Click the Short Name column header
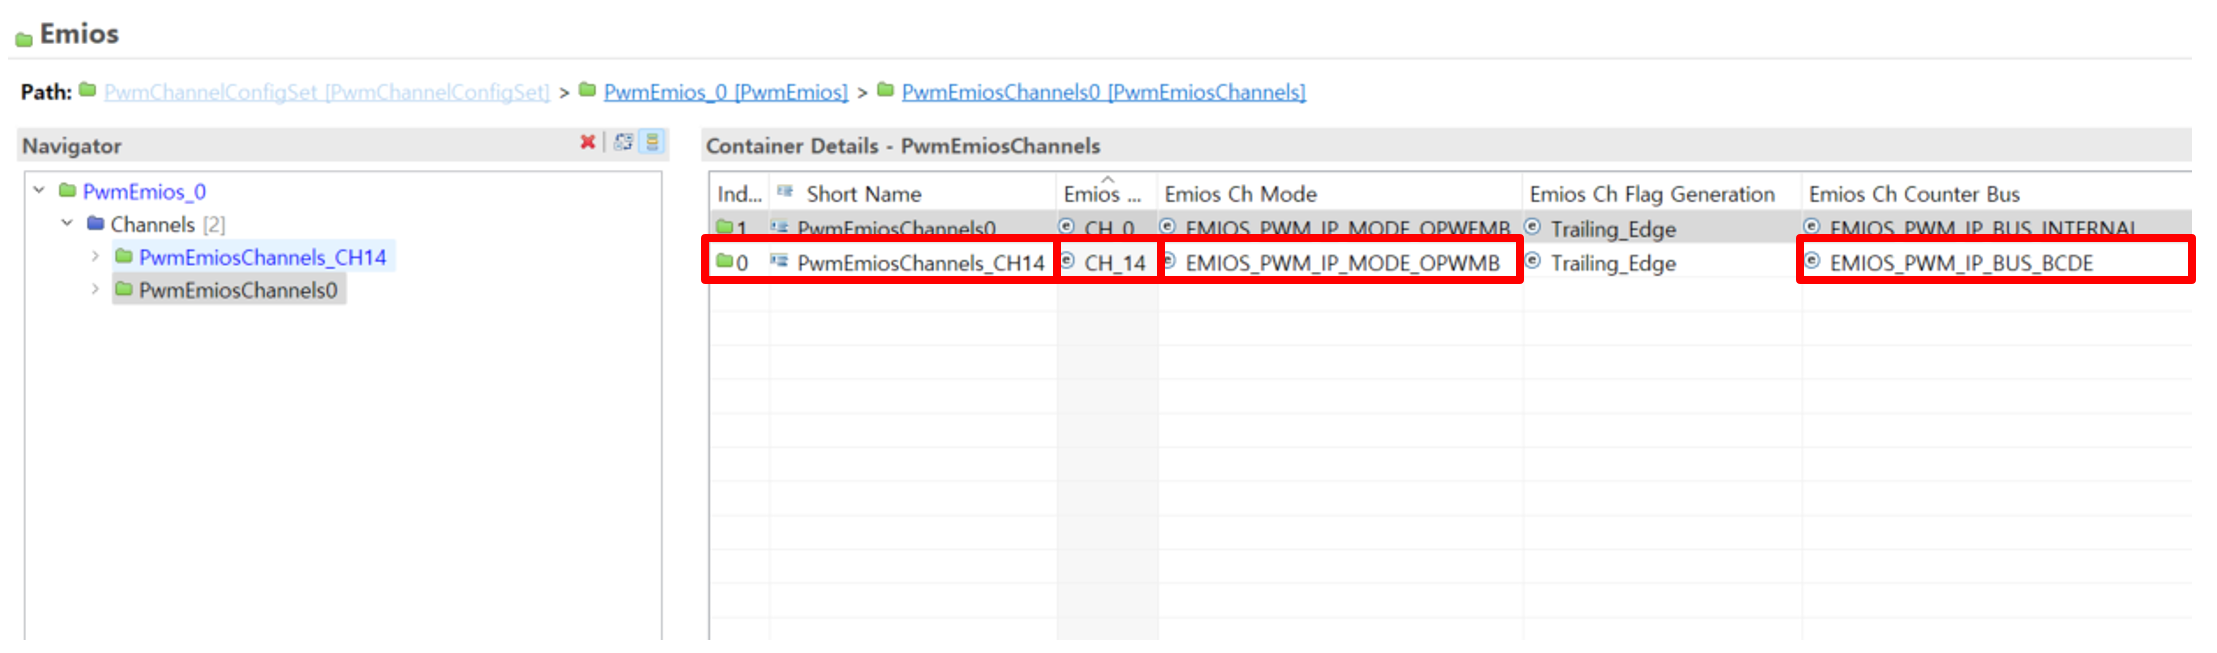The image size is (2217, 653). [863, 194]
